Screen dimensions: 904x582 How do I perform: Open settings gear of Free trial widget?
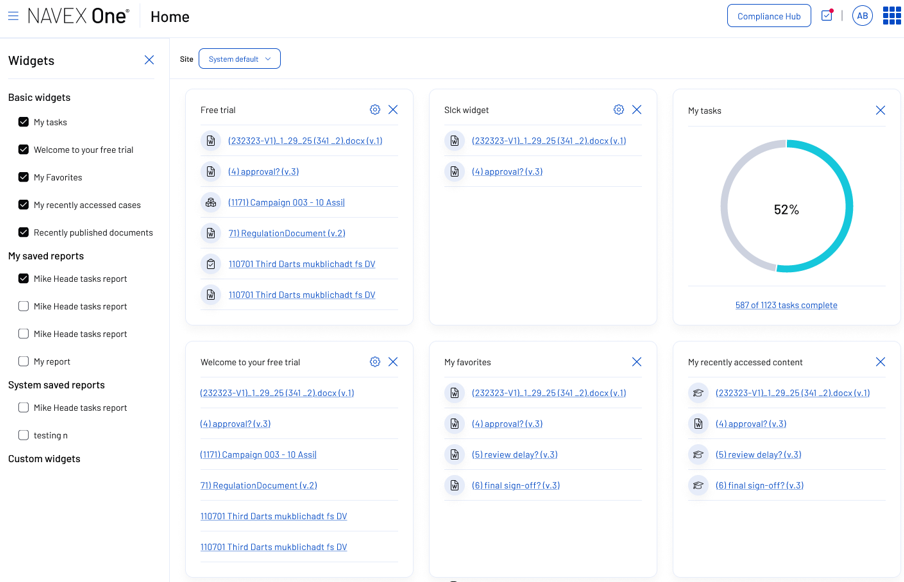(x=375, y=110)
